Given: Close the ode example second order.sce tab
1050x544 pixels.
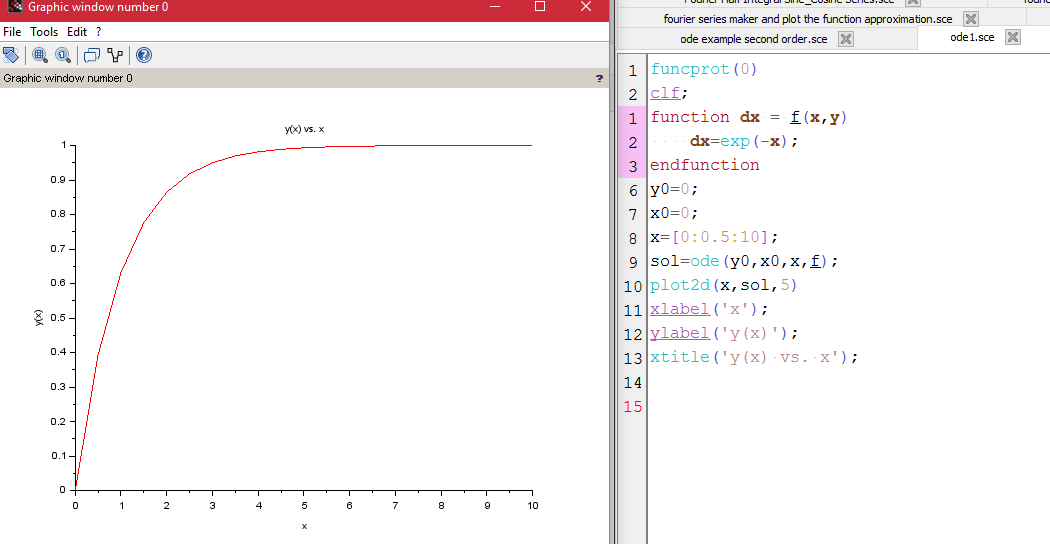Looking at the screenshot, I should pyautogui.click(x=845, y=39).
